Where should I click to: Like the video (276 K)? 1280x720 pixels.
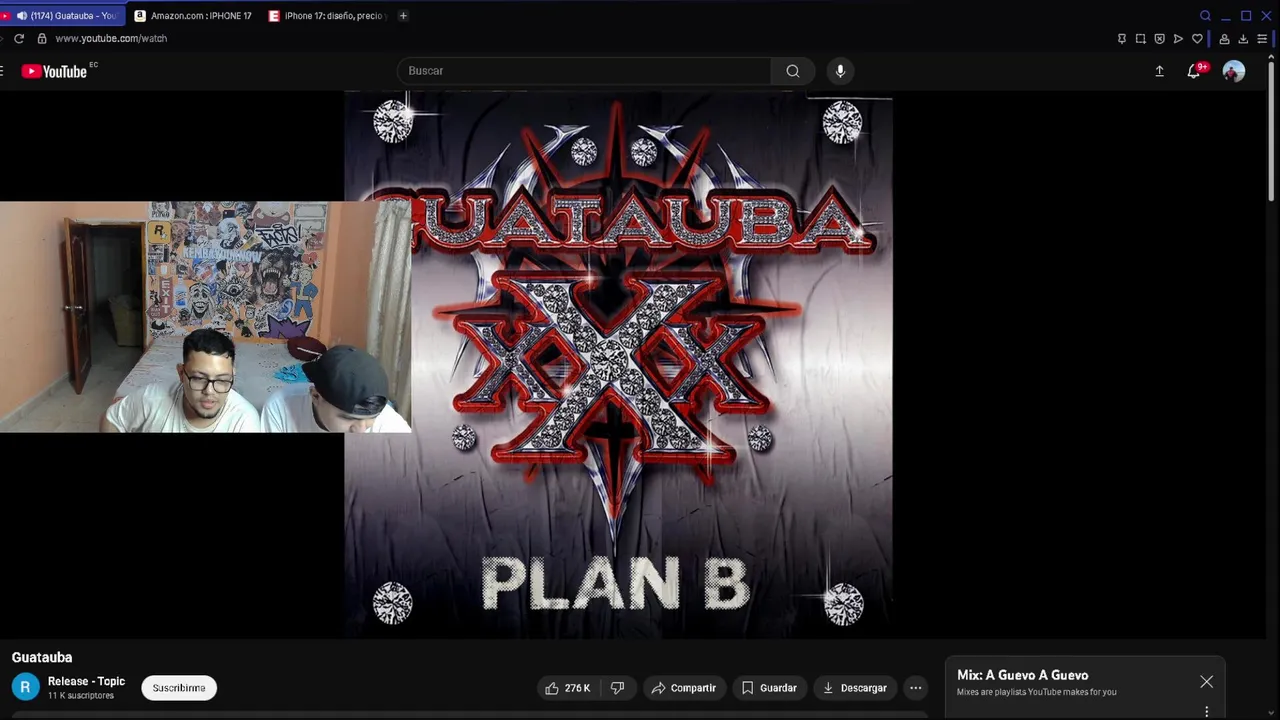point(567,688)
